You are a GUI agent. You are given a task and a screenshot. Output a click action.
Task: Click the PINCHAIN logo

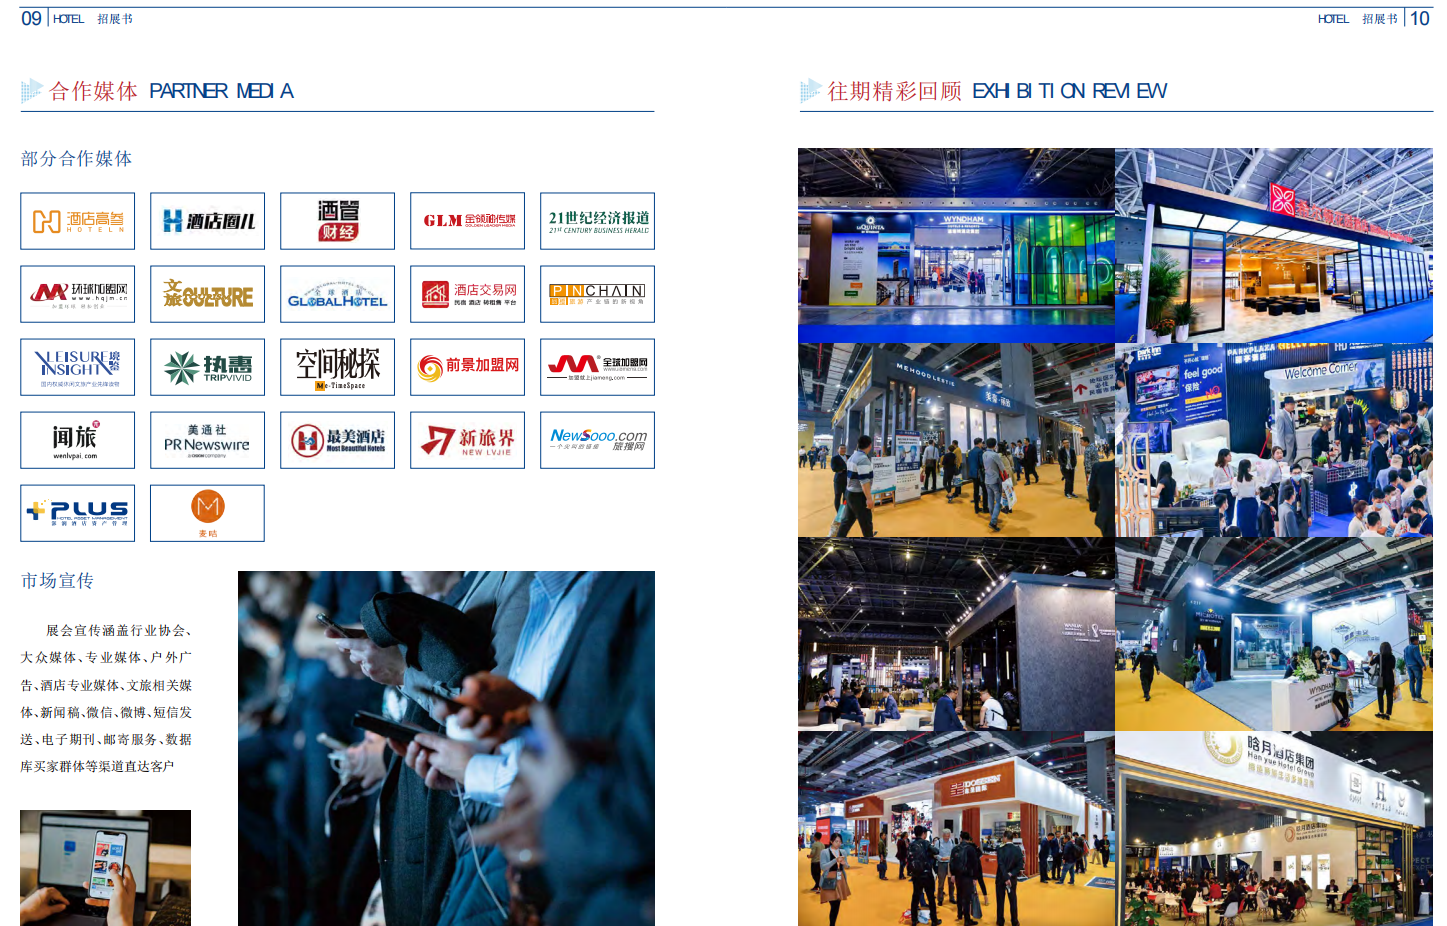(x=597, y=294)
